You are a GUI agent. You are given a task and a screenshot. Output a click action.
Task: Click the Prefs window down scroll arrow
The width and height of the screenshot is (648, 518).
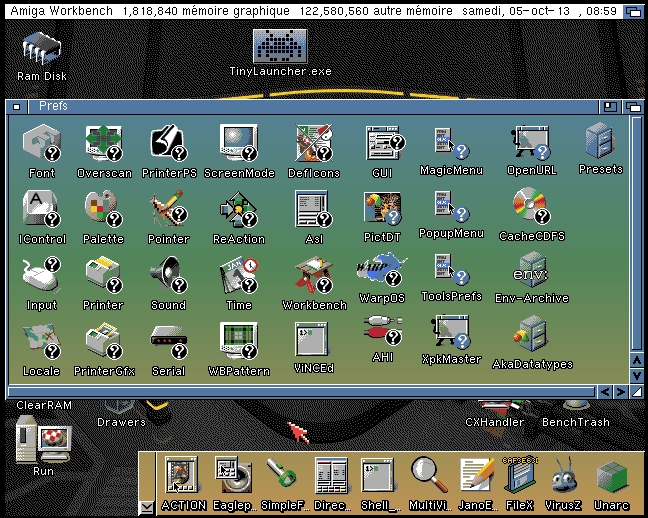pos(637,375)
